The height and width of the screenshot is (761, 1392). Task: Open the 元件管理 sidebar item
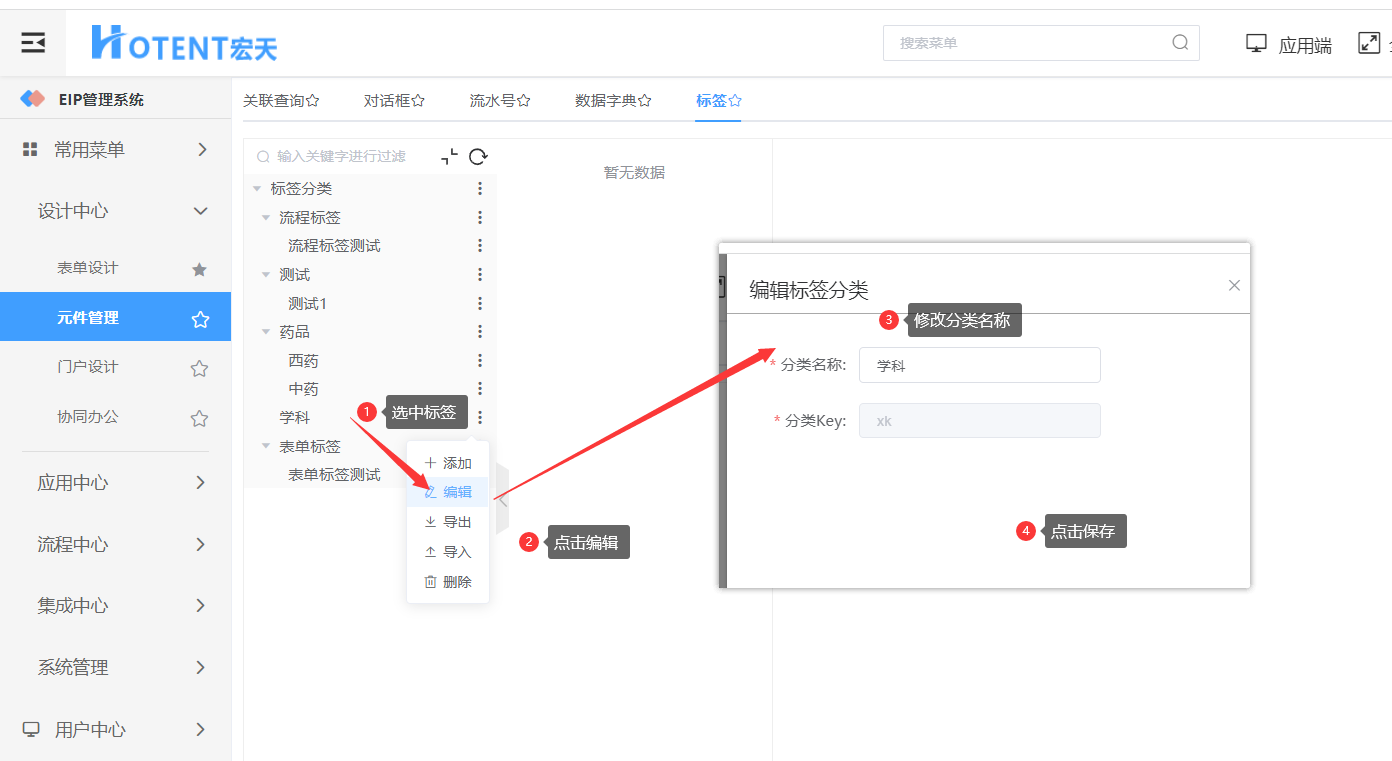[116, 317]
